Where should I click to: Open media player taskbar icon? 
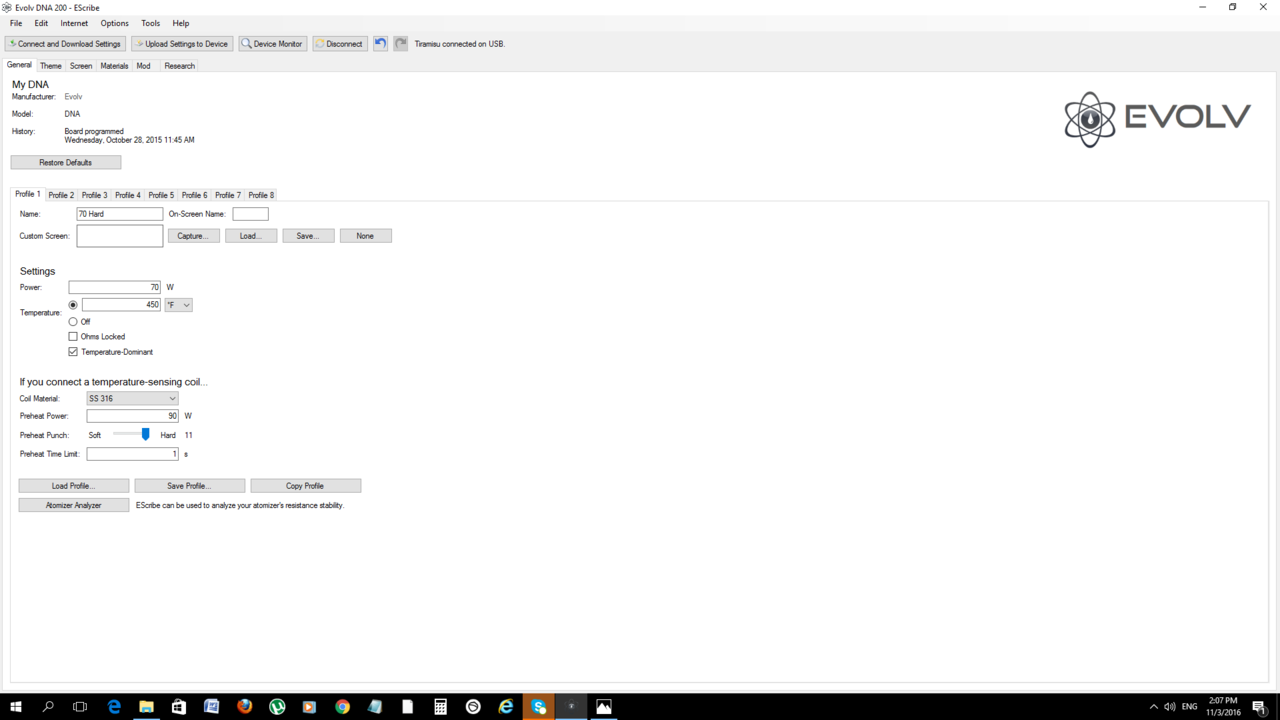[x=309, y=707]
